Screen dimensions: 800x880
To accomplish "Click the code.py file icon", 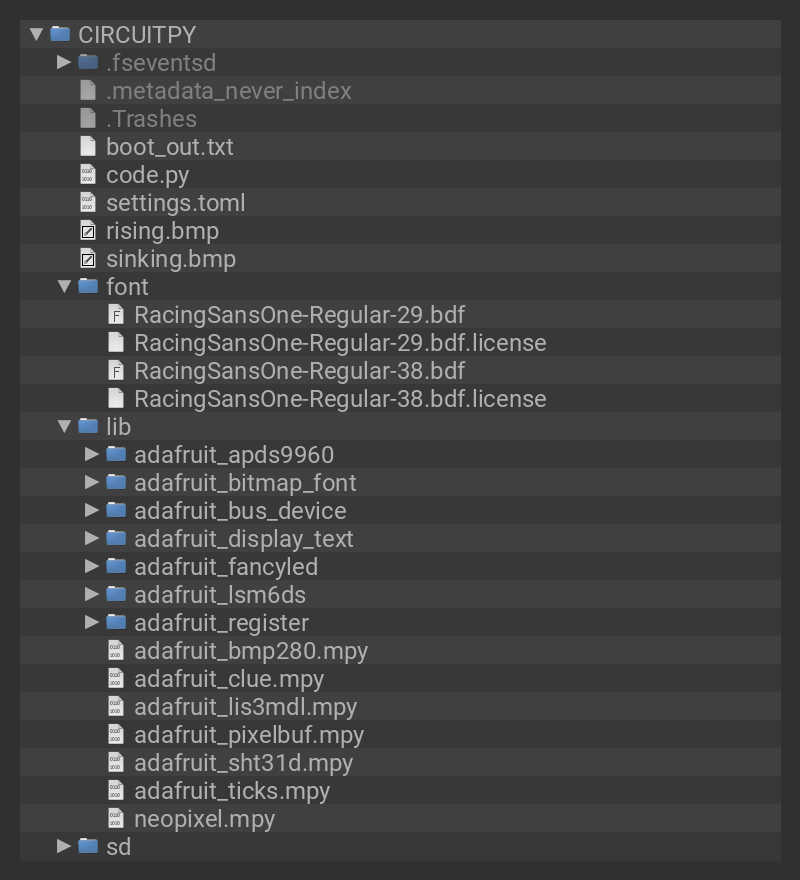I will pos(88,174).
